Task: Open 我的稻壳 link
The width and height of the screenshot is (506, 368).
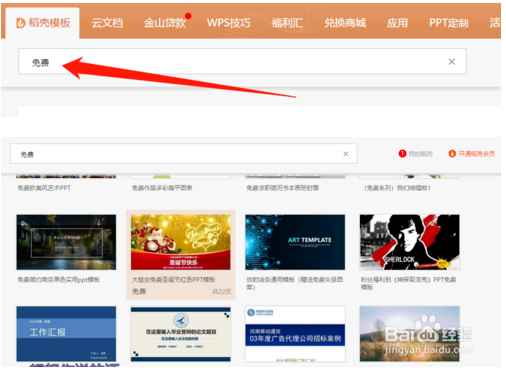Action: 420,154
